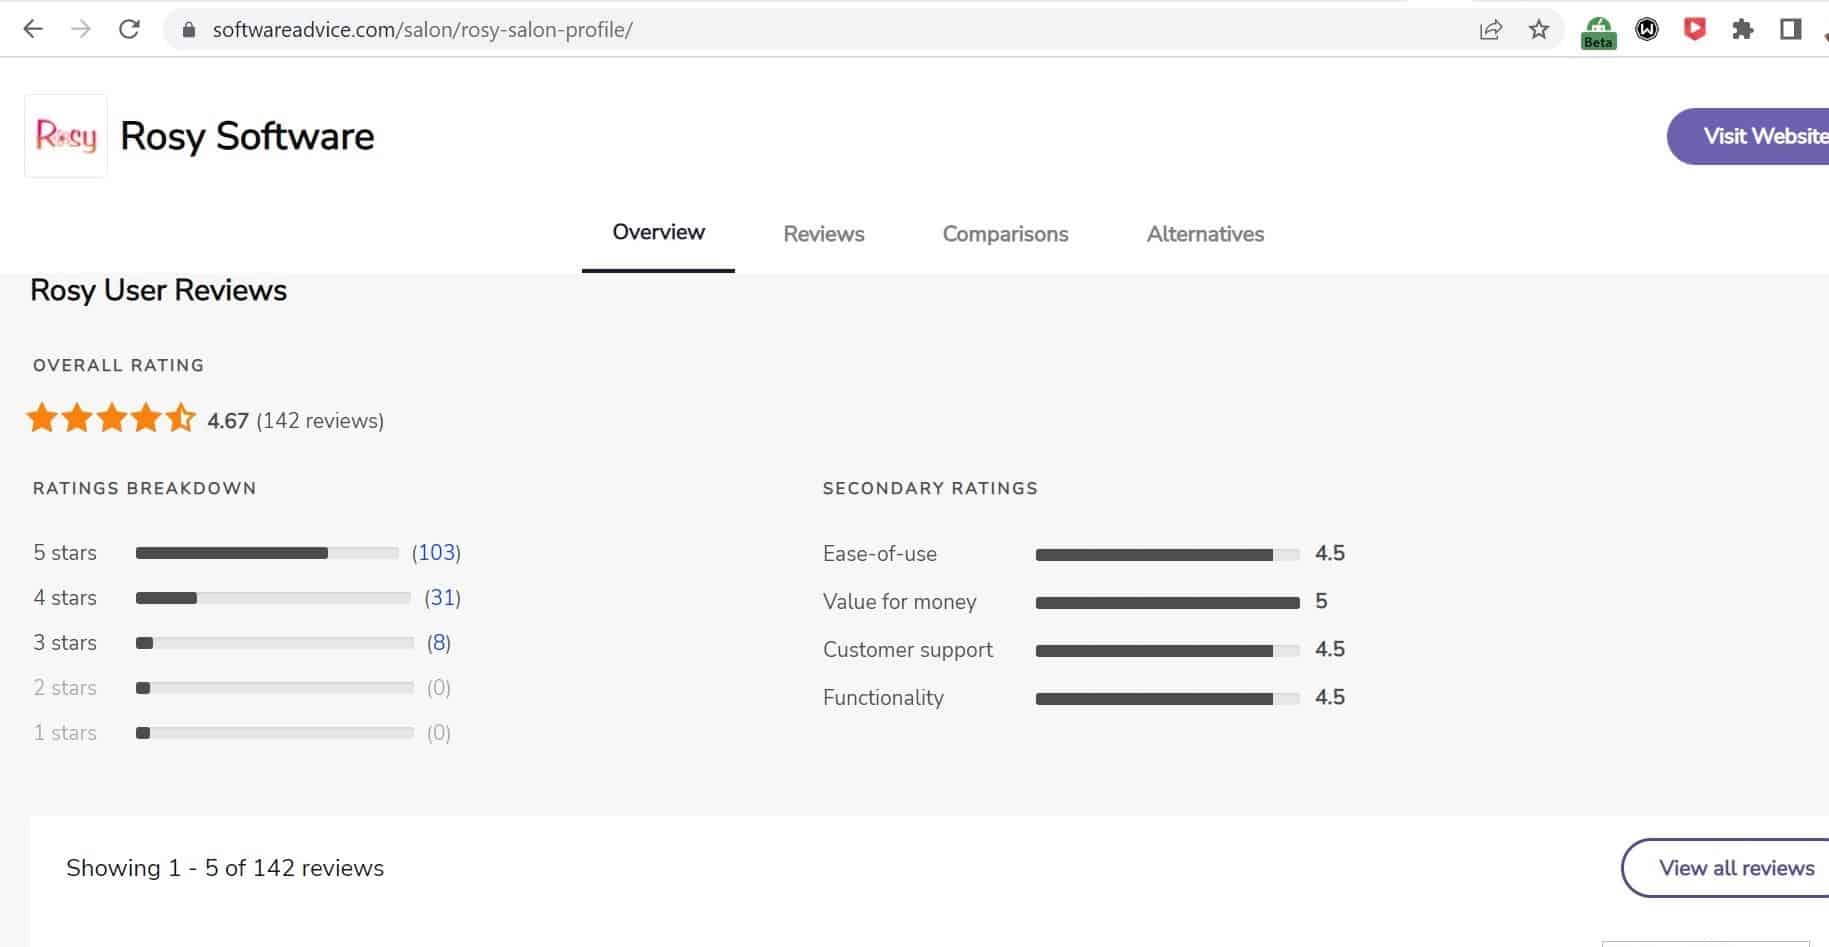This screenshot has height=947, width=1829.
Task: Click the Ease-of-use score 4.5
Action: coord(1330,553)
